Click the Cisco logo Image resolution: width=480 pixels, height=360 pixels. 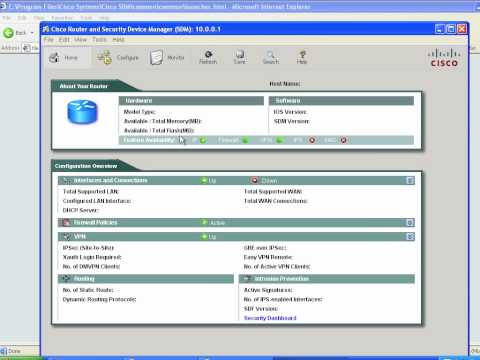(x=444, y=58)
